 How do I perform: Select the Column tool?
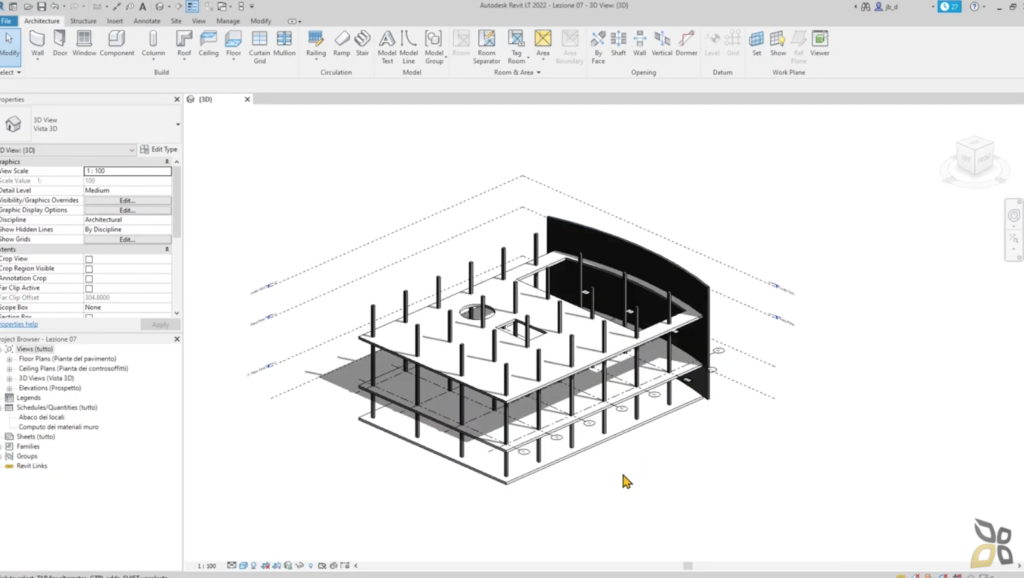(153, 44)
